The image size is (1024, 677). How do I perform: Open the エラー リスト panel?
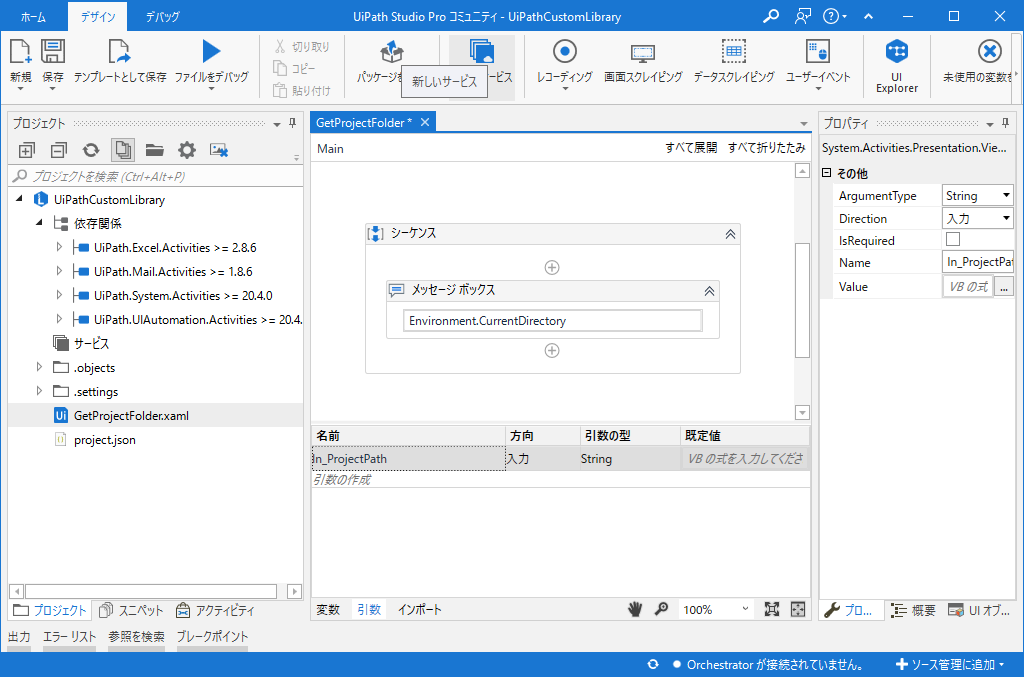click(x=69, y=637)
